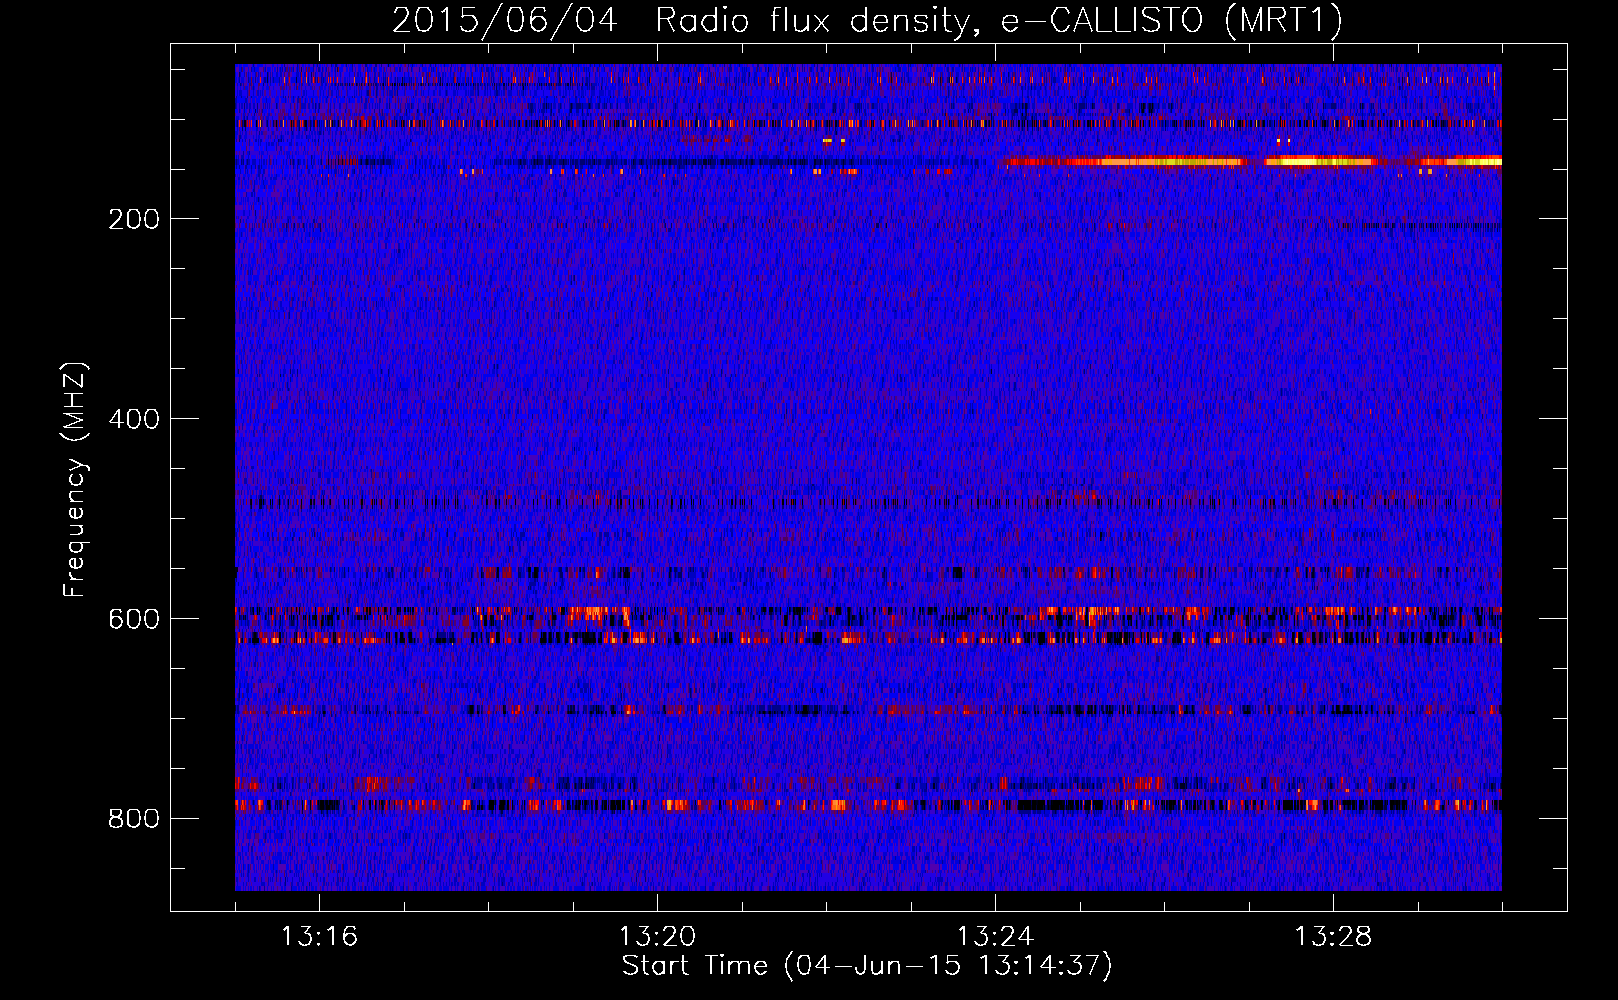Viewport: 1618px width, 1000px height.
Task: Click the 600 MHz frequency tick label
Action: 134,619
